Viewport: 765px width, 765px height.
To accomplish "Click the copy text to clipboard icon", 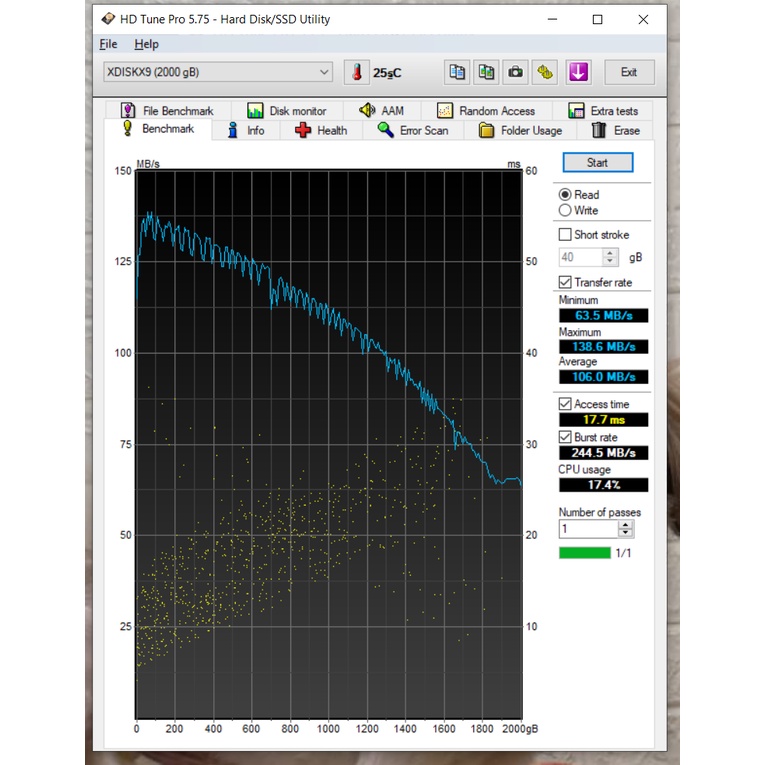I will pos(457,72).
